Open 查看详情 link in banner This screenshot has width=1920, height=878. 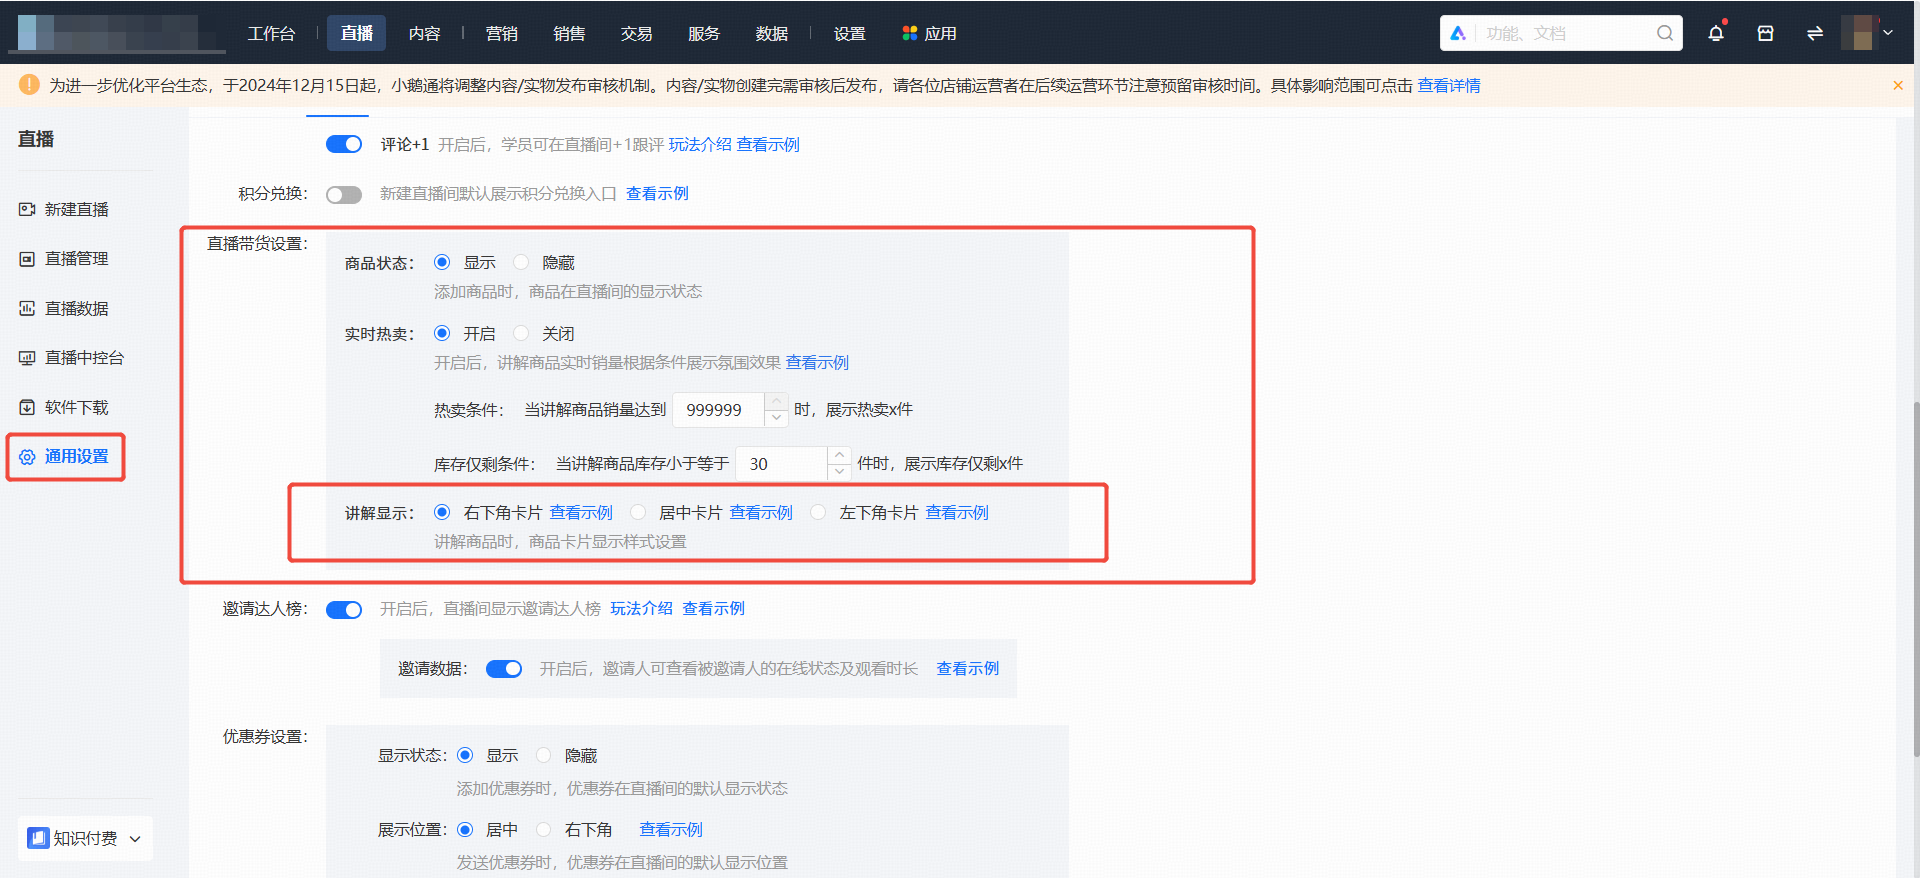pos(1449,86)
